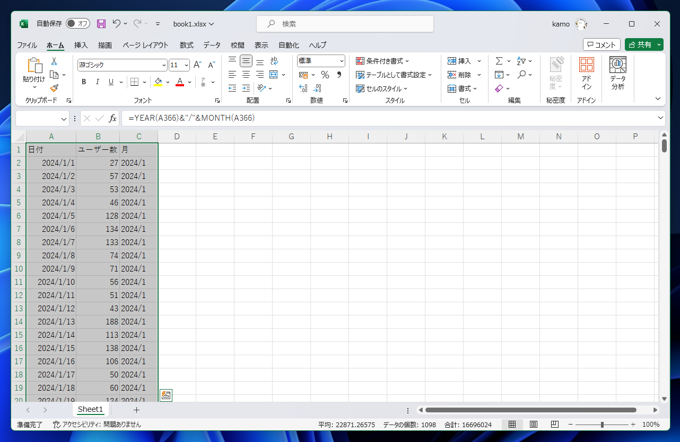Increase font size with large A icon
The height and width of the screenshot is (442, 680).
(197, 65)
